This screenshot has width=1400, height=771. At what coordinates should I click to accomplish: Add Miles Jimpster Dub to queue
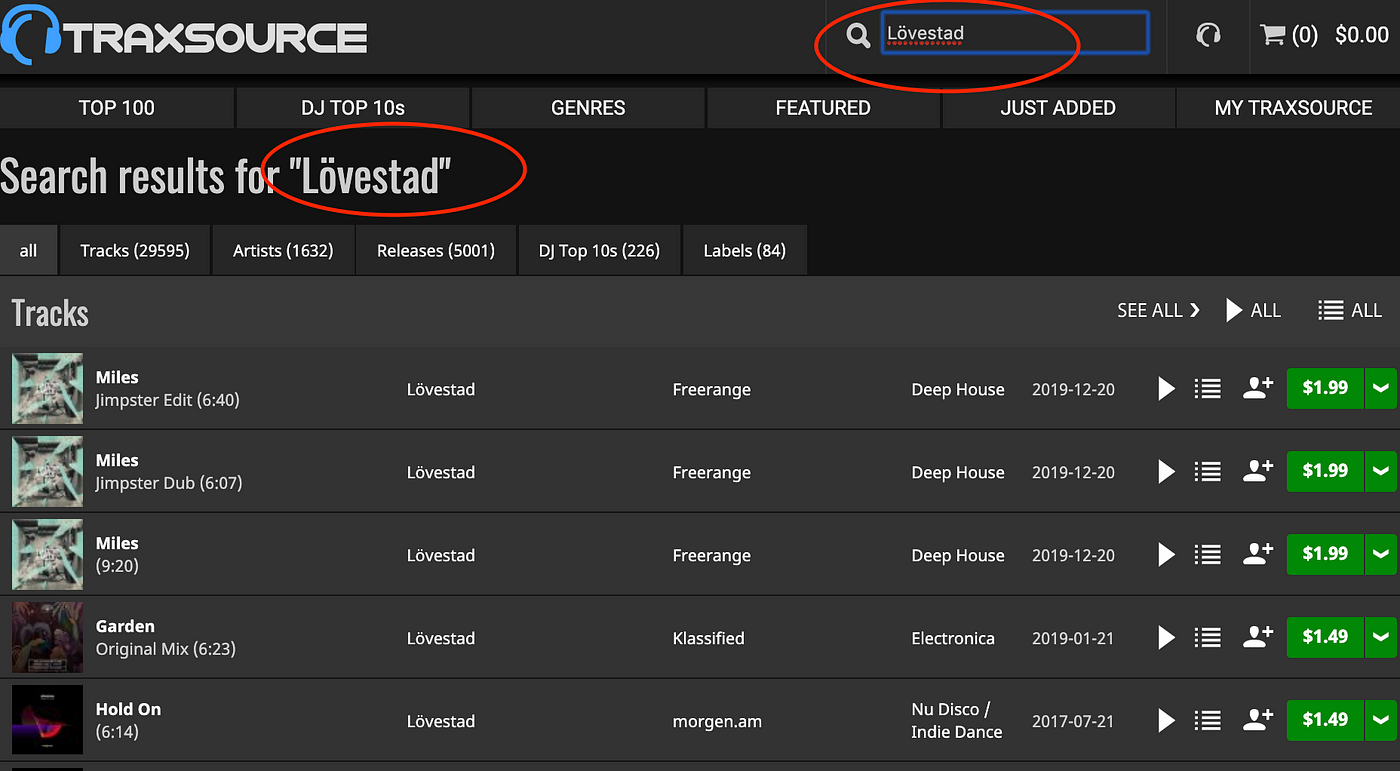click(x=1208, y=471)
